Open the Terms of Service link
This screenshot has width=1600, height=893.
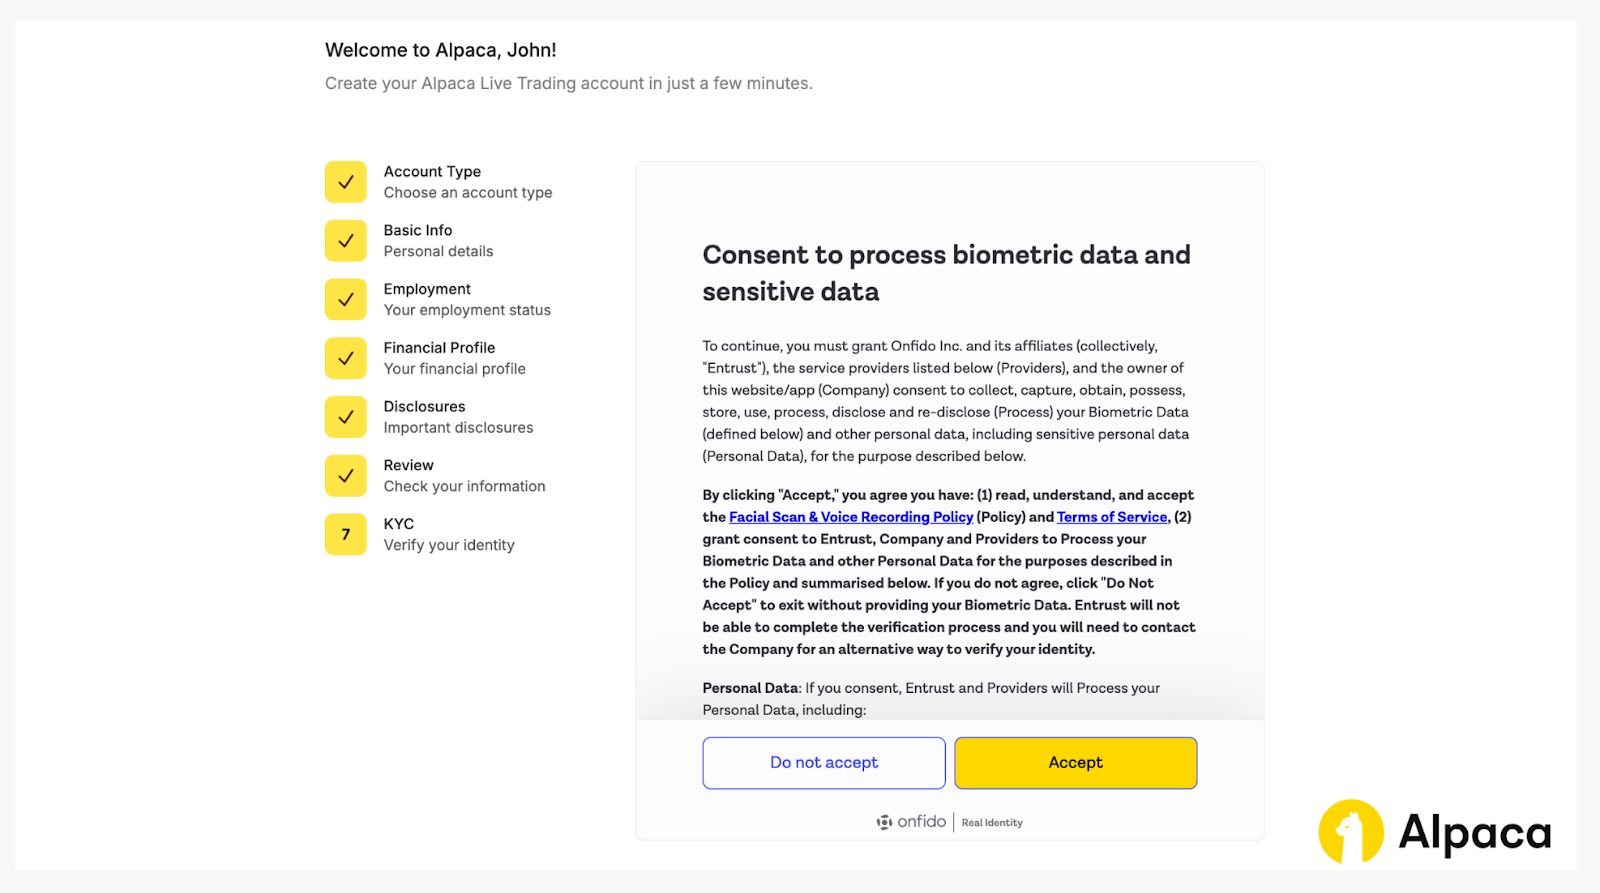coord(1112,517)
